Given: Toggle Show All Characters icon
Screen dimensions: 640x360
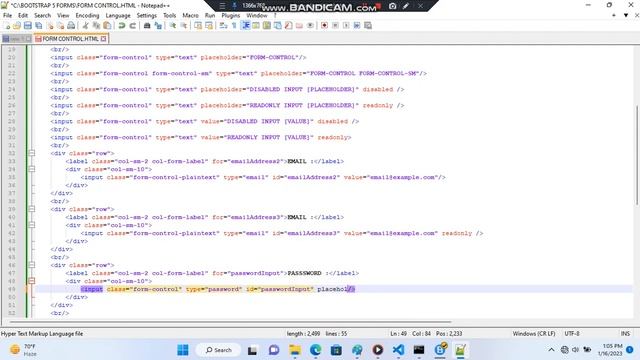Looking at the screenshot, I should (x=234, y=25).
